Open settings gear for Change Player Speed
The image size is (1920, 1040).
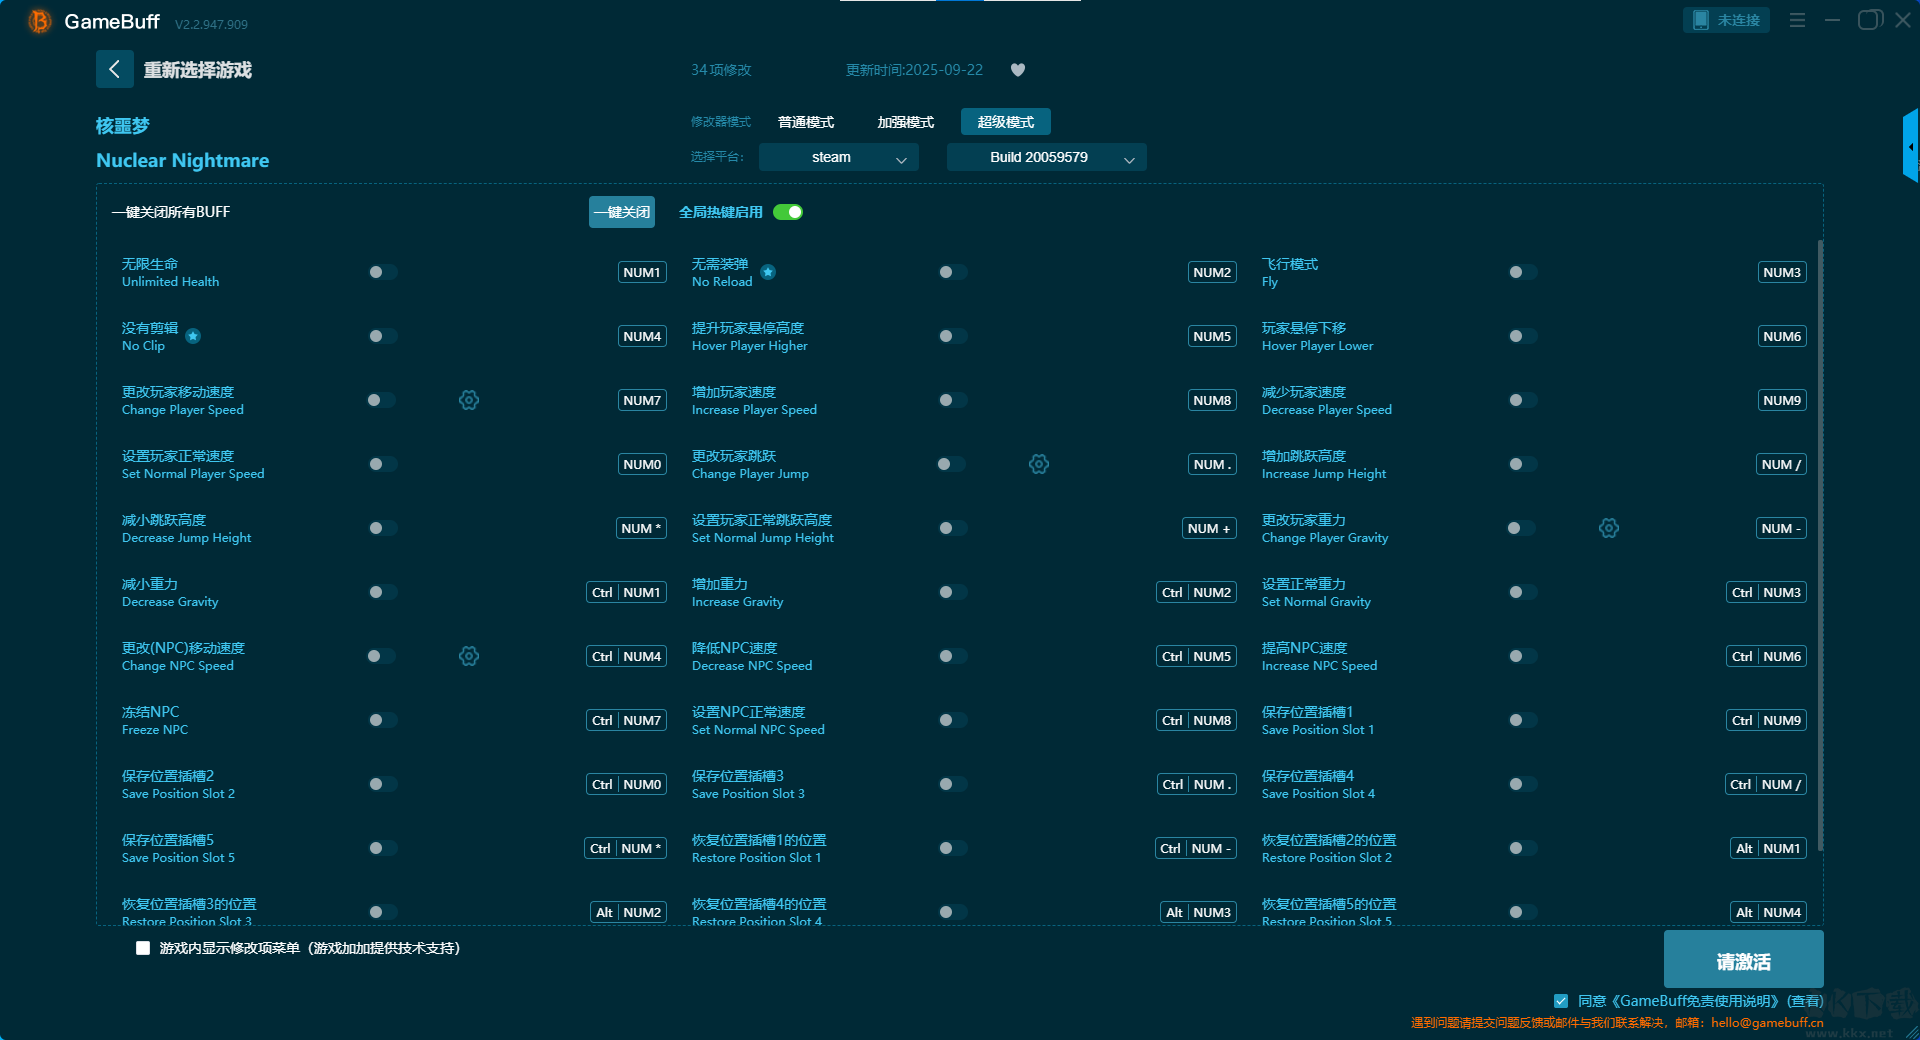469,400
